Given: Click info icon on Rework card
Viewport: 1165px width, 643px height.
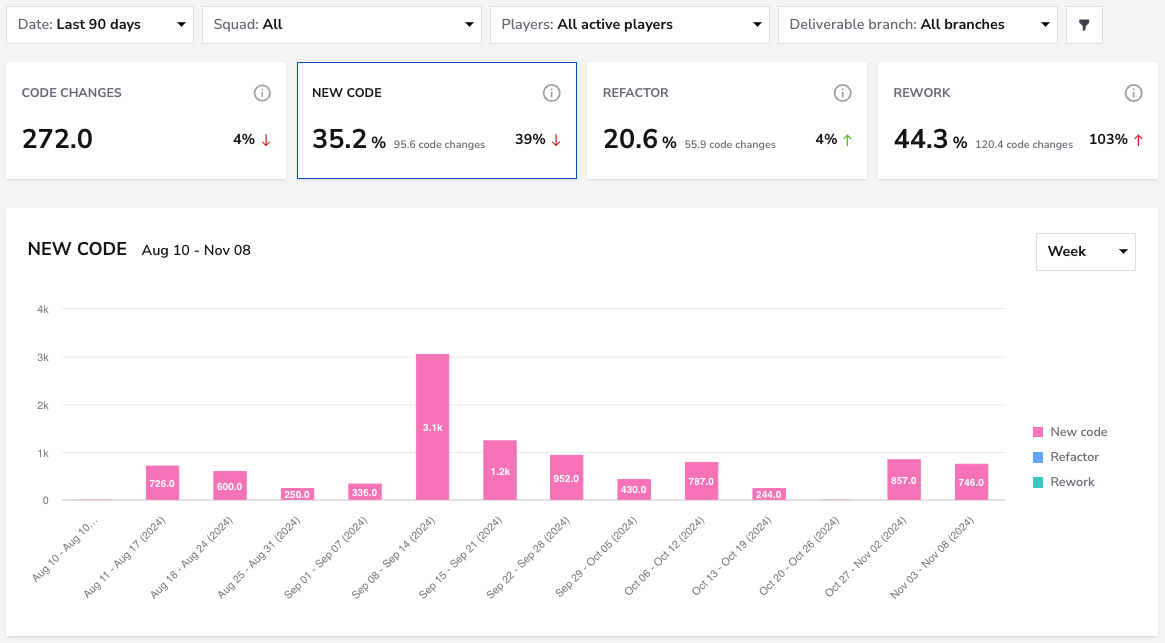Looking at the screenshot, I should pos(1133,93).
